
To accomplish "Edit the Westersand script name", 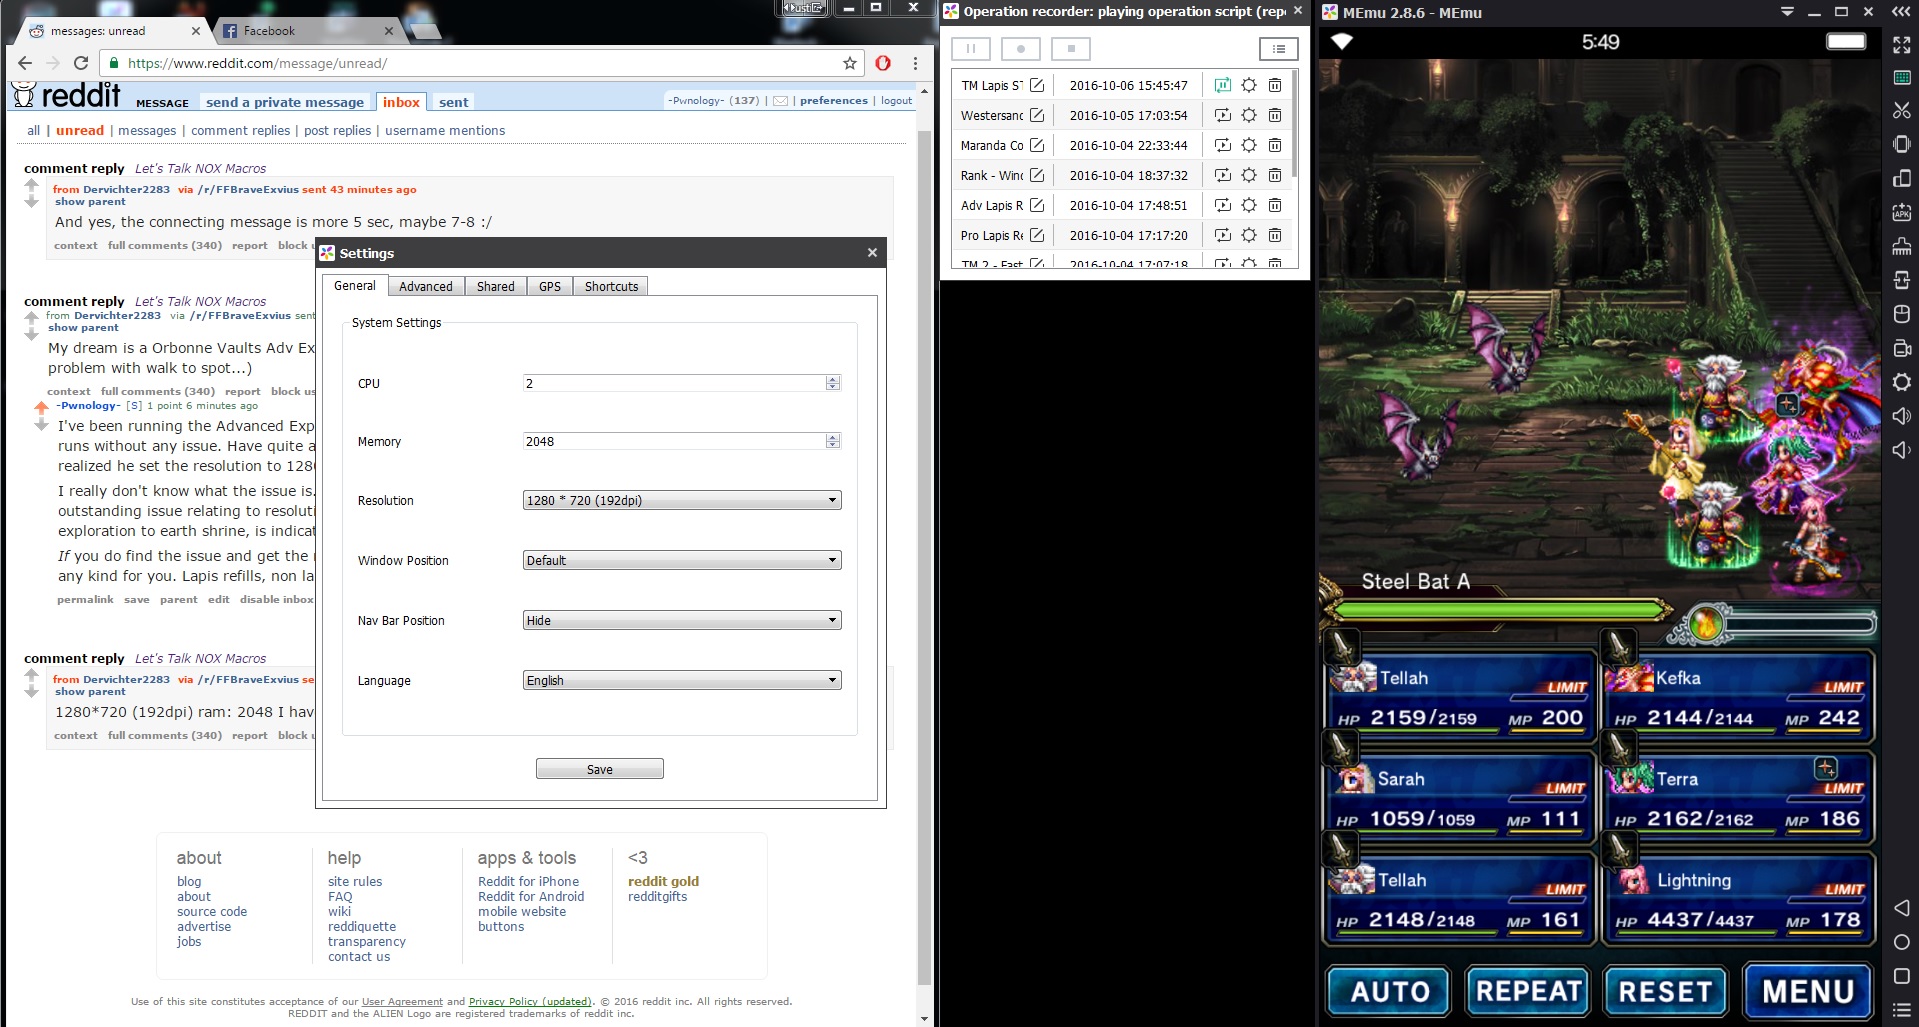I will pos(1037,115).
